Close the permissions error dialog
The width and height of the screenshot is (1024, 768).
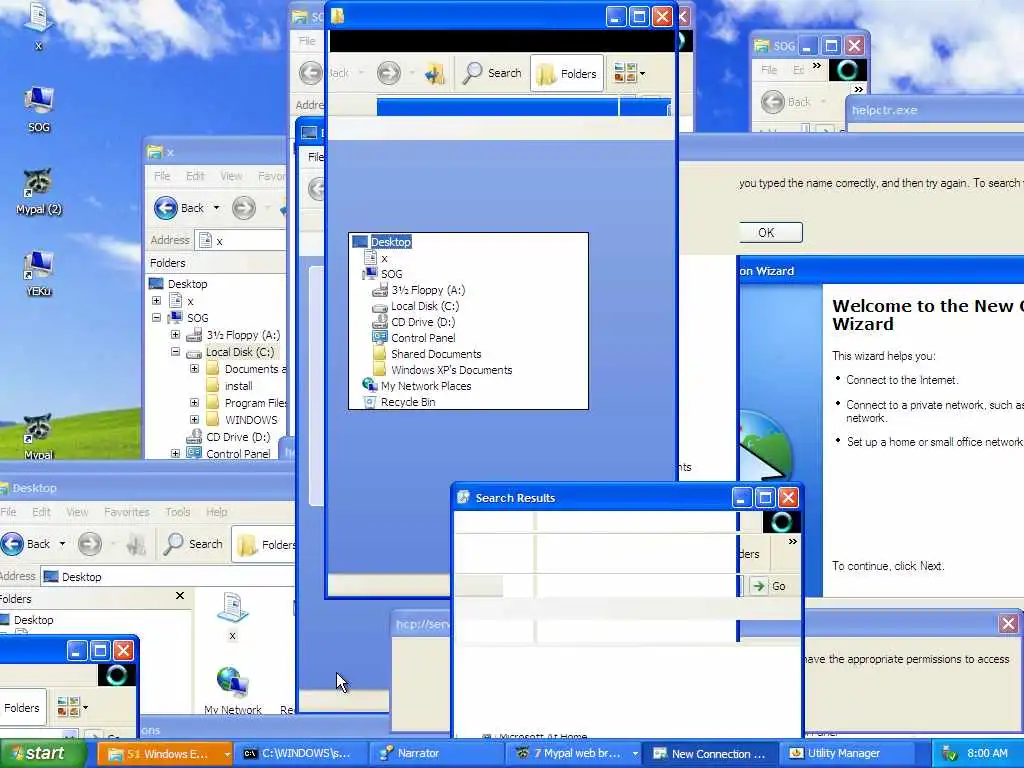click(1008, 624)
